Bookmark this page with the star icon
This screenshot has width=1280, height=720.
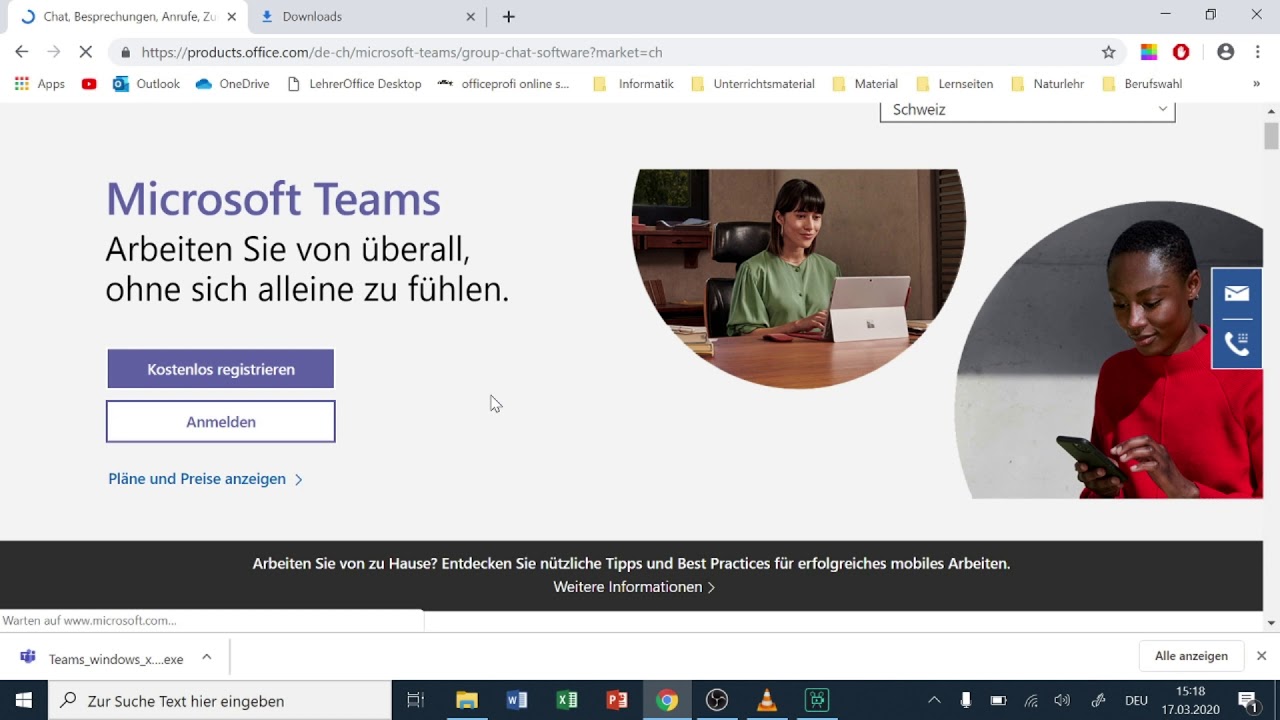(x=1108, y=52)
